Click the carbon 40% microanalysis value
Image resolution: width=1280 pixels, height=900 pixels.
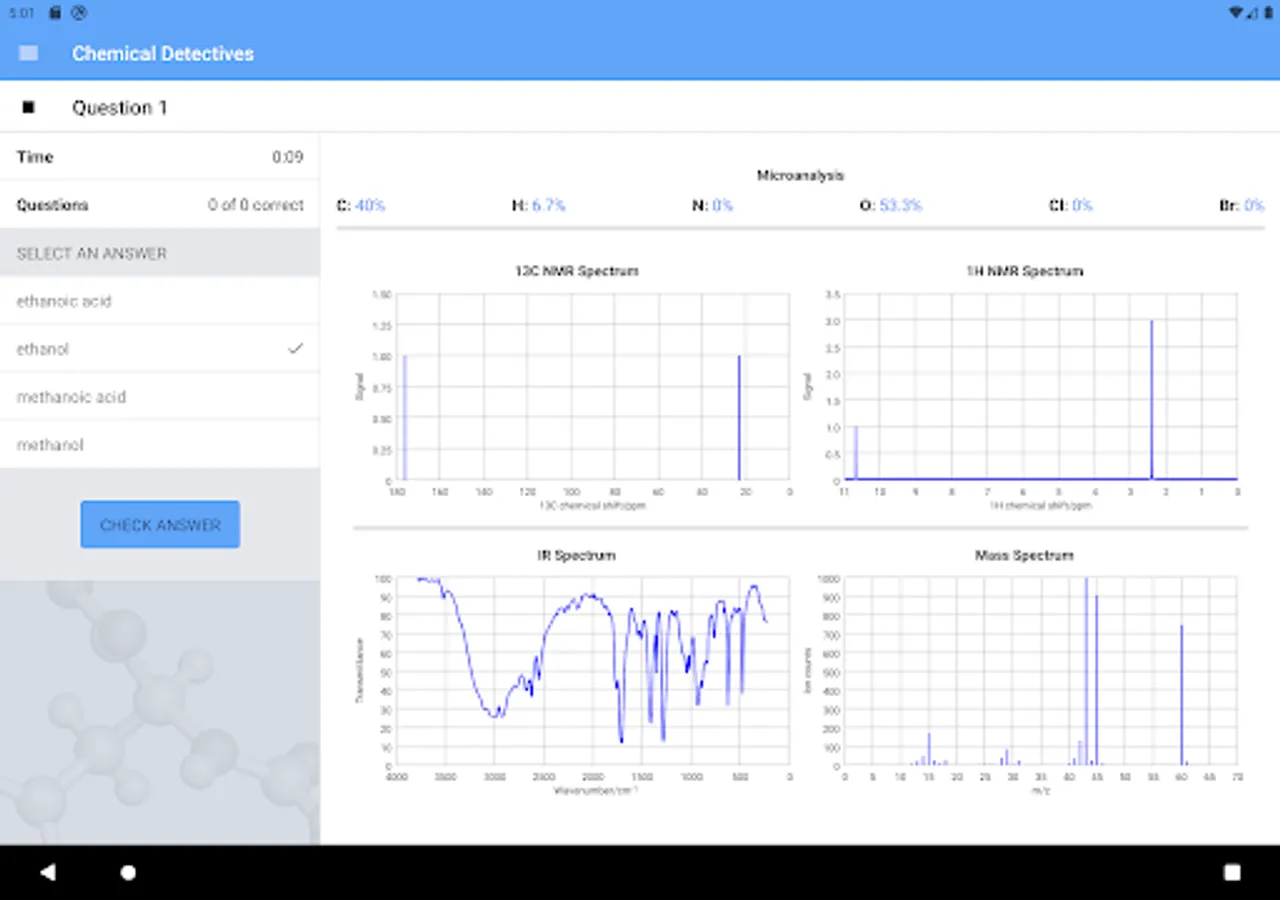pos(370,205)
